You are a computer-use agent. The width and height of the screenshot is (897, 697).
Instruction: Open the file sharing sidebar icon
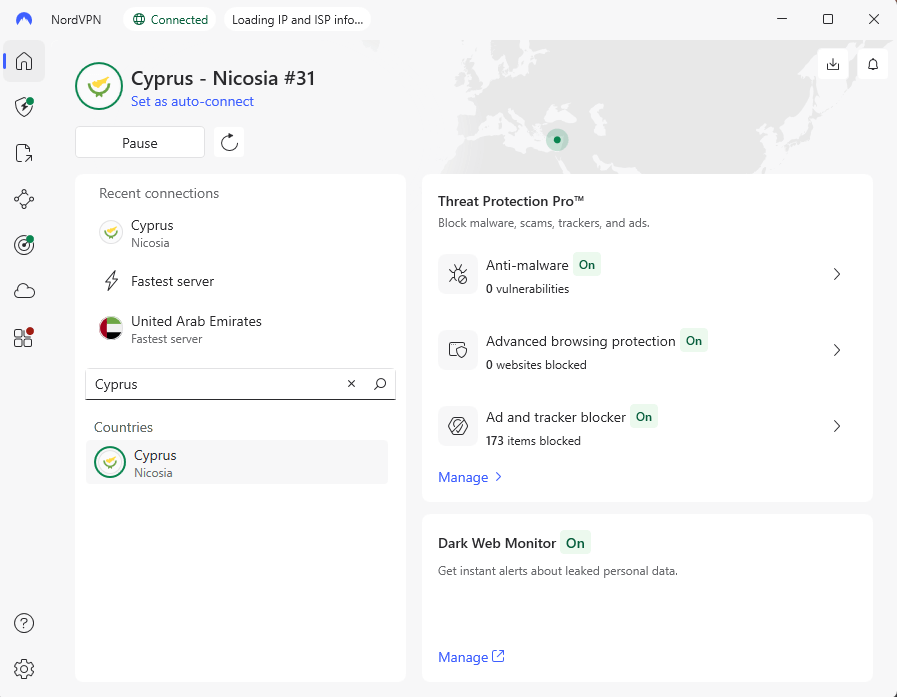(23, 153)
